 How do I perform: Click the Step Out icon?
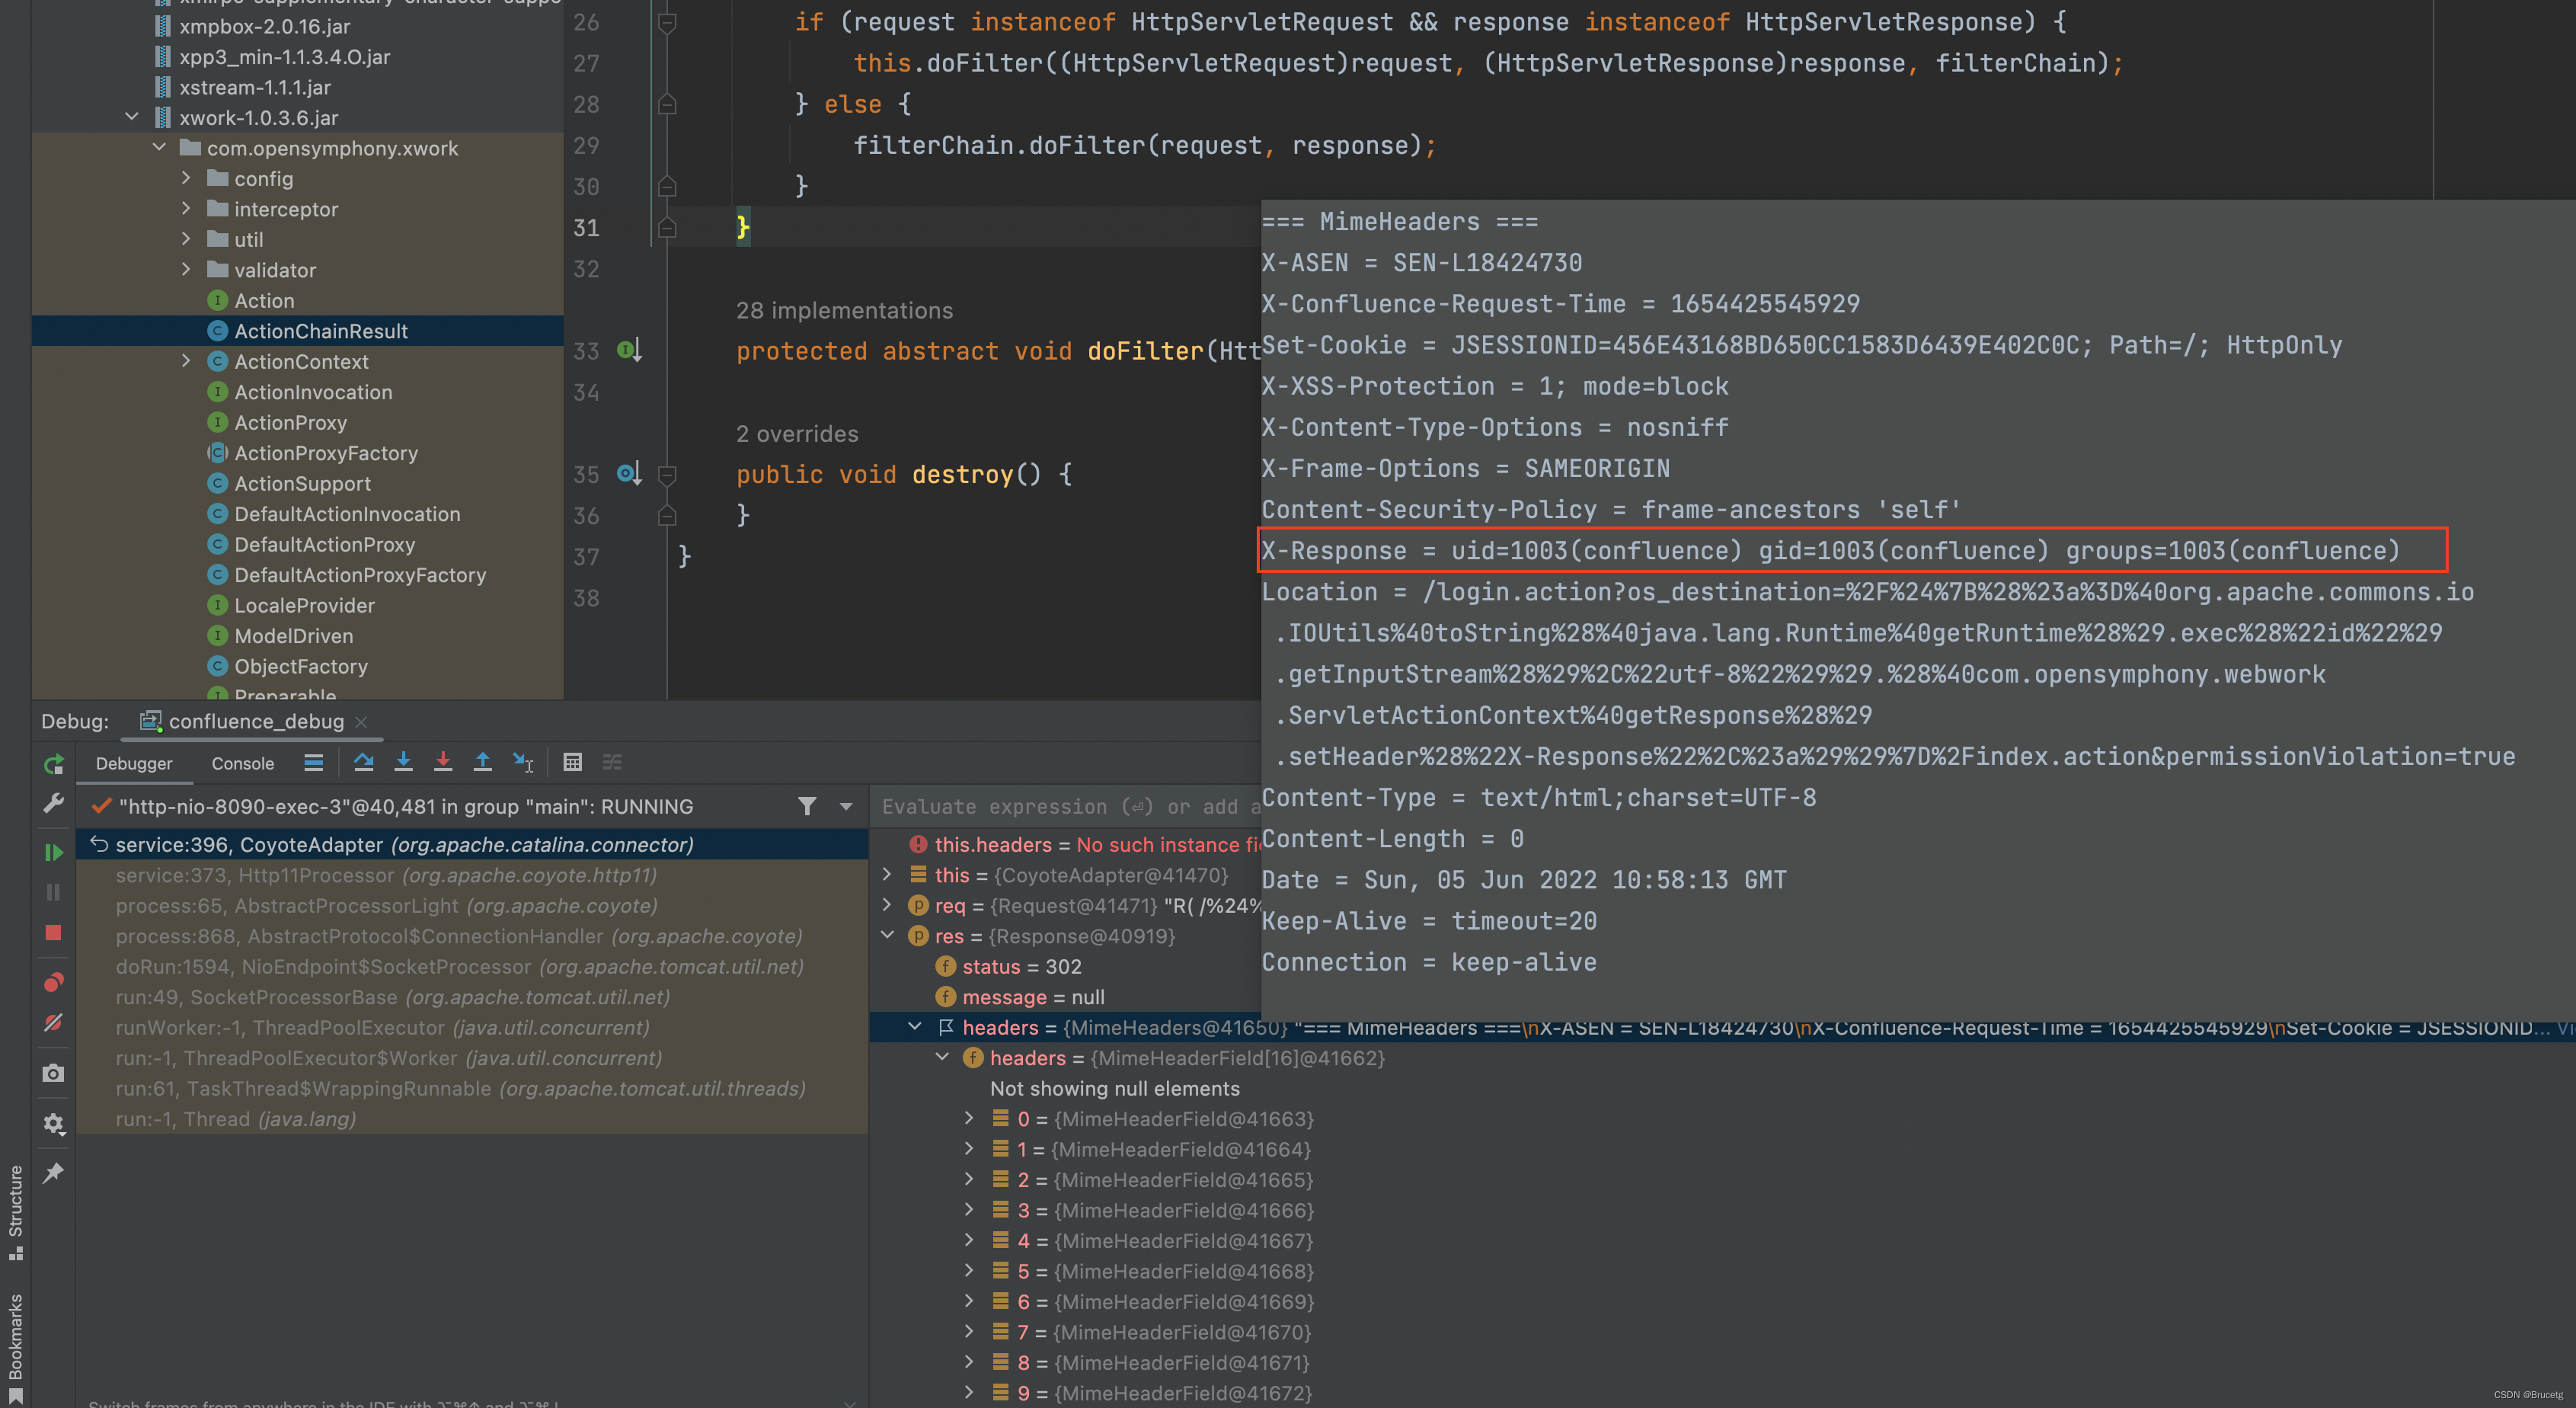click(x=482, y=762)
